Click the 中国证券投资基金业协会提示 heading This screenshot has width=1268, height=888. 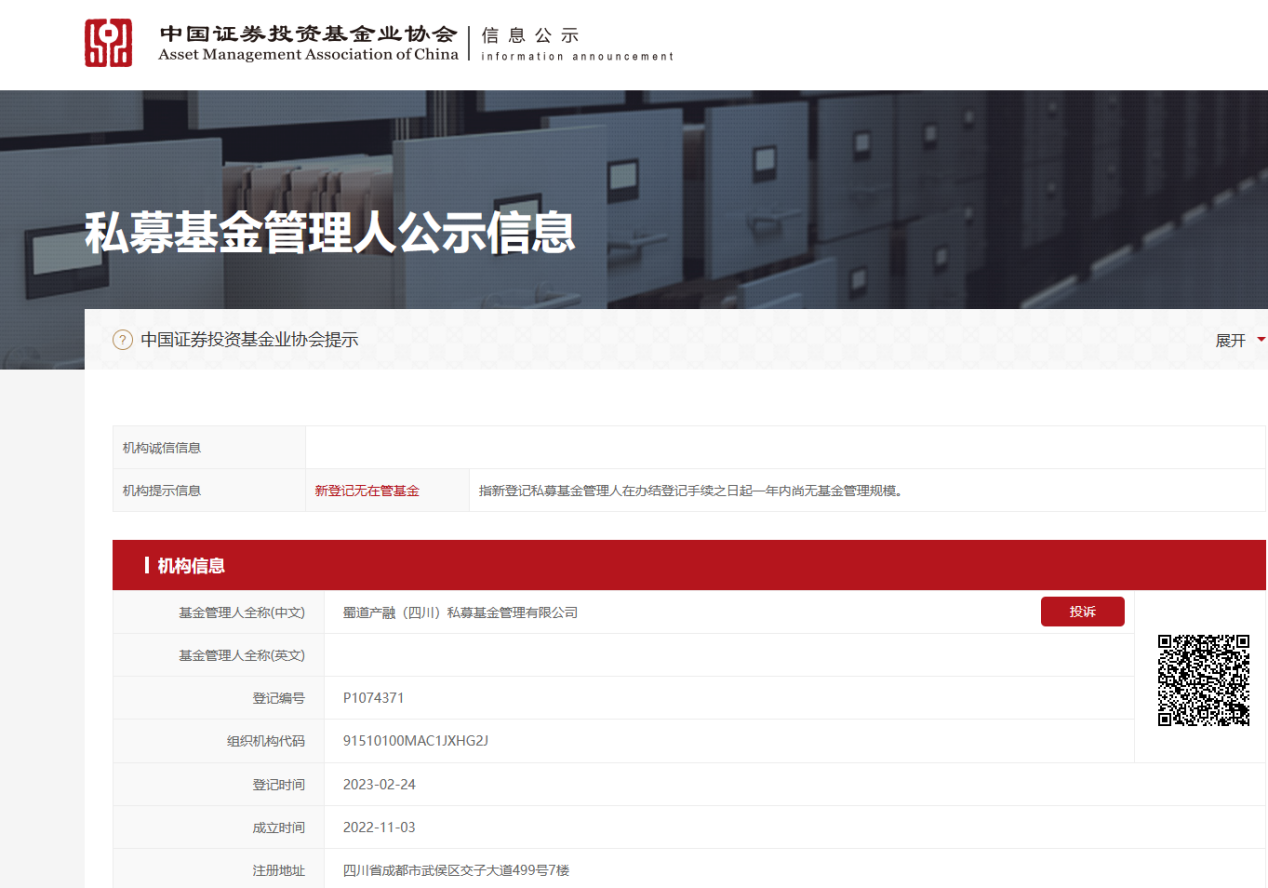[x=249, y=340]
